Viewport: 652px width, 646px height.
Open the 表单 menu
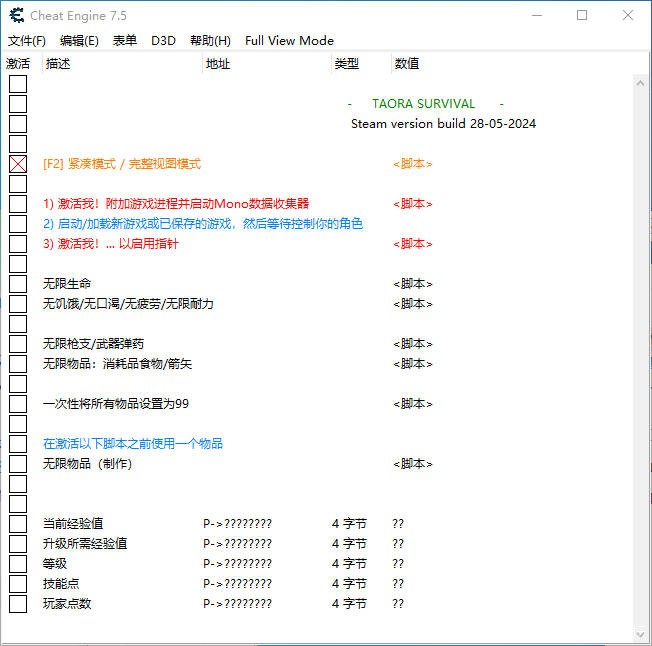pos(125,41)
